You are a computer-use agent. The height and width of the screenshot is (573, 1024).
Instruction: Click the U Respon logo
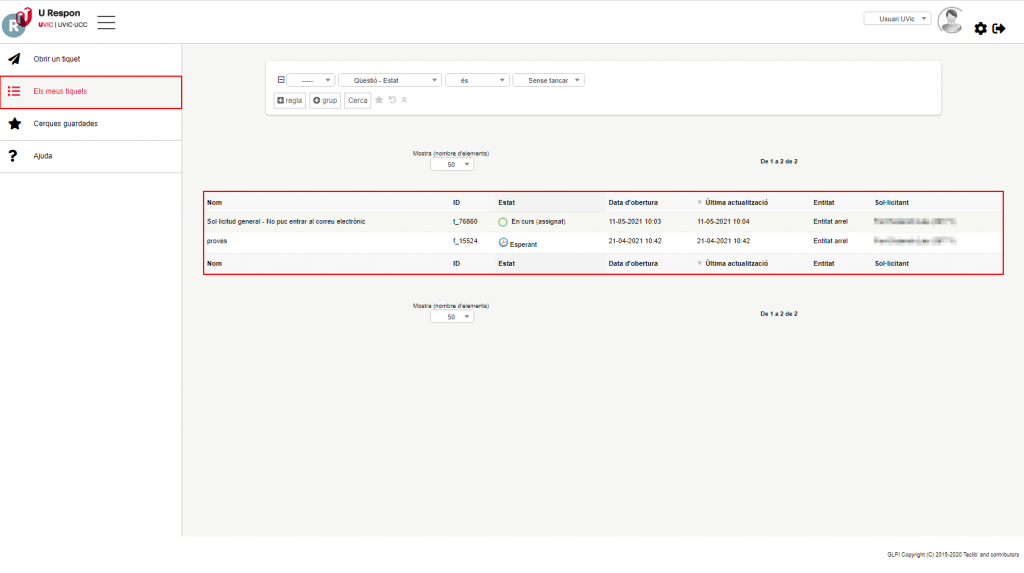tap(17, 21)
